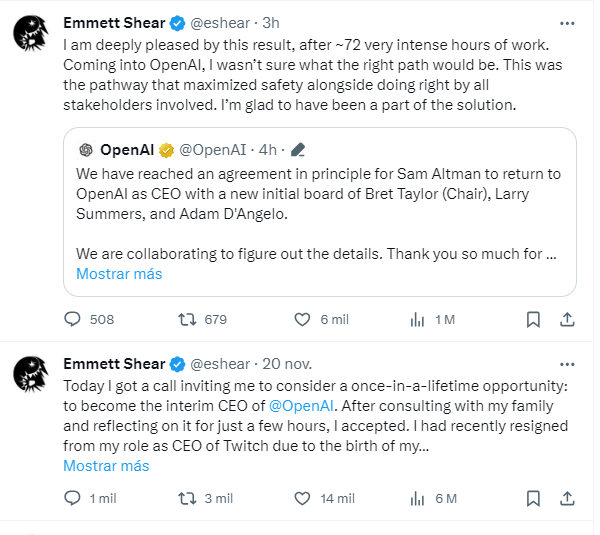Open more options for first tweet
Image resolution: width=600 pixels, height=535 pixels.
567,23
